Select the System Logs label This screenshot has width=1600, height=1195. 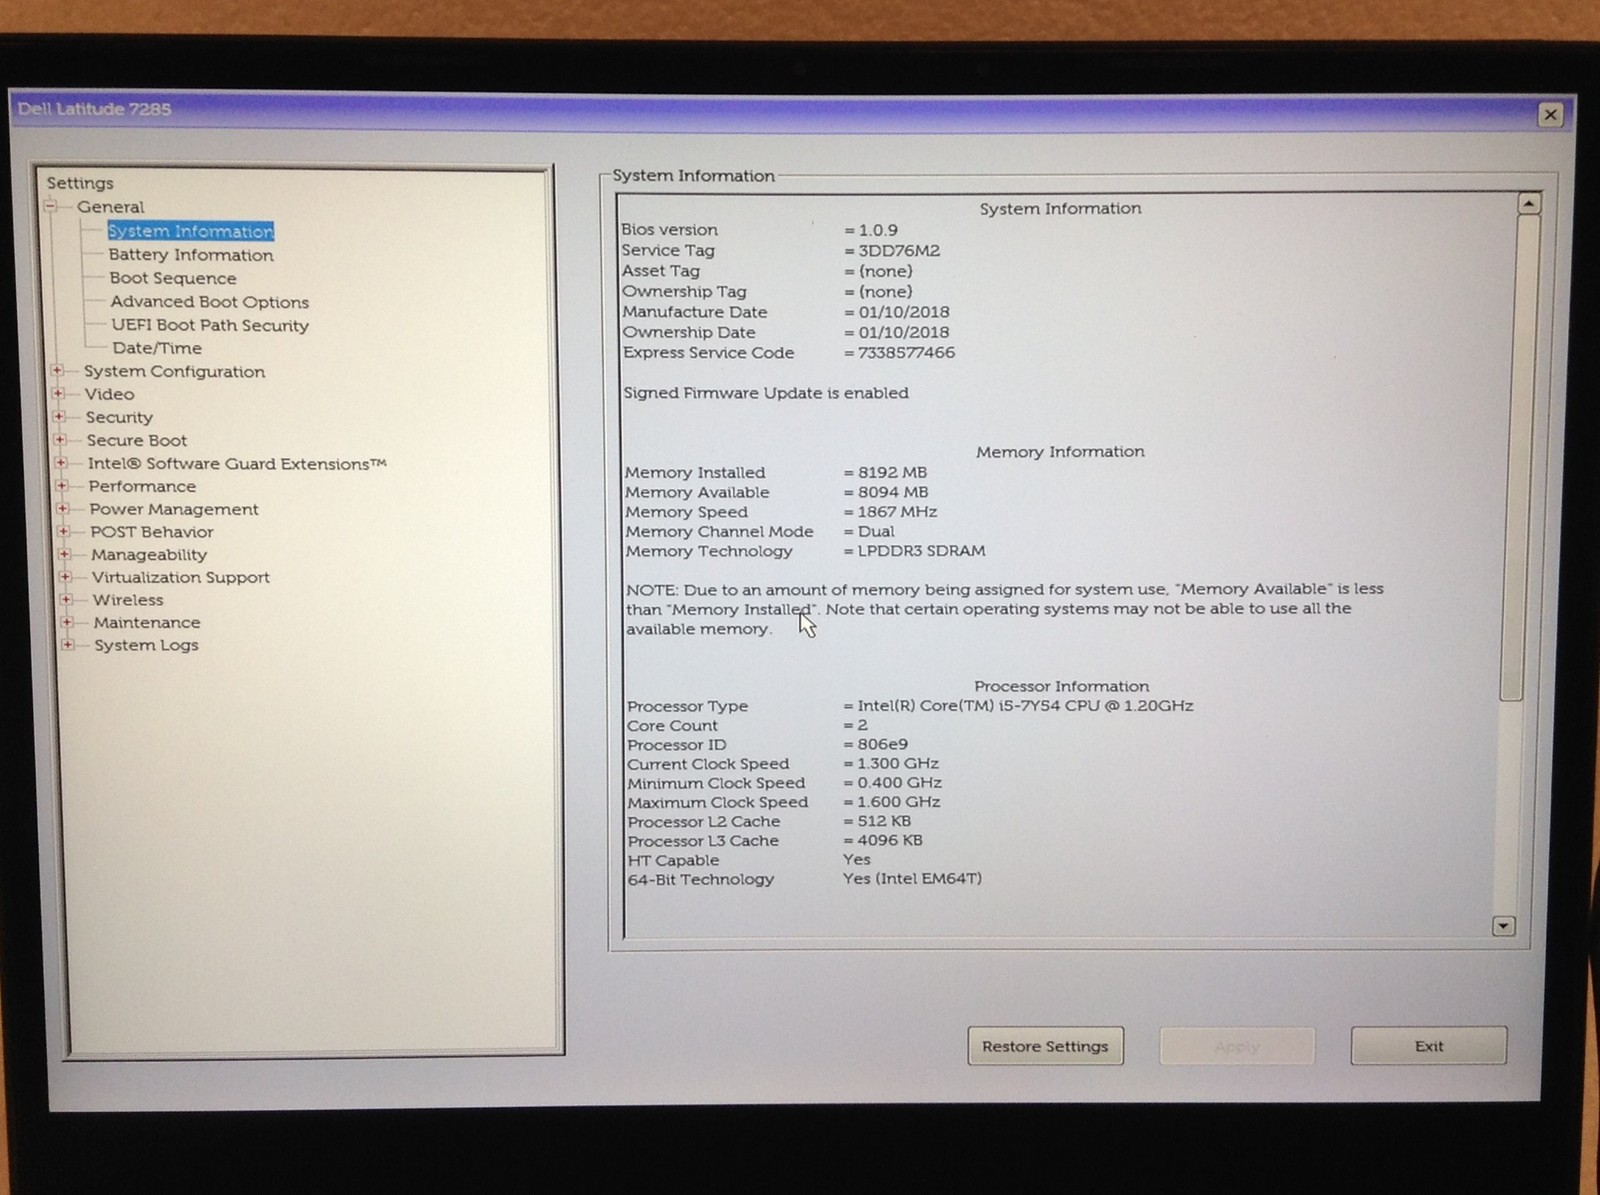147,645
